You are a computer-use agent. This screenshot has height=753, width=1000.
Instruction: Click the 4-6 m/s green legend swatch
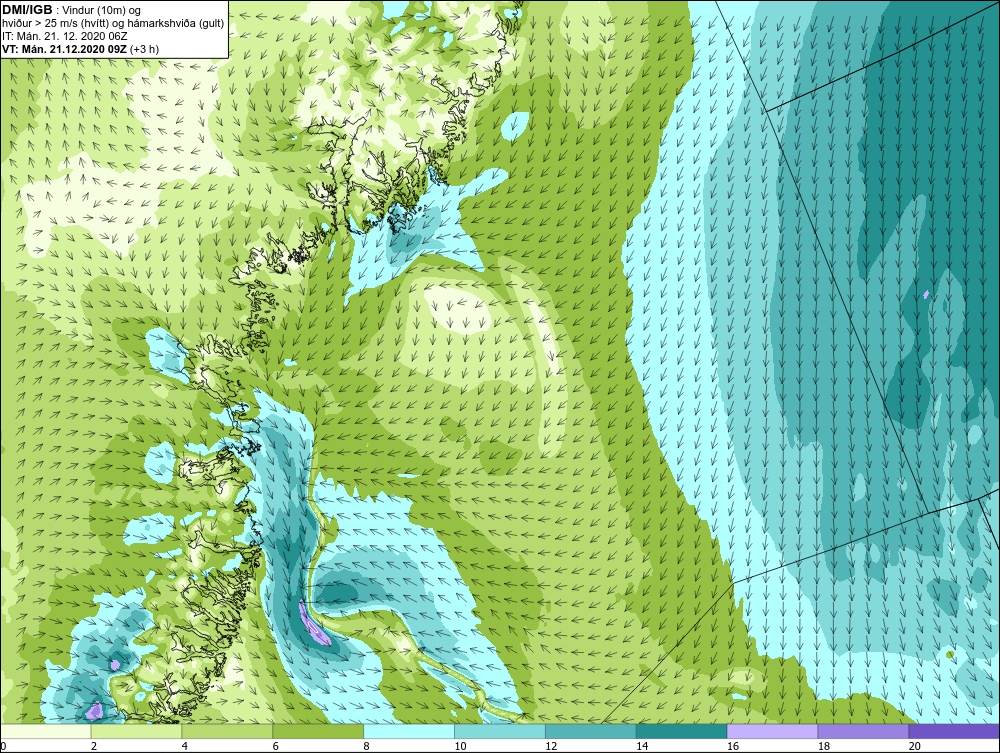(228, 731)
